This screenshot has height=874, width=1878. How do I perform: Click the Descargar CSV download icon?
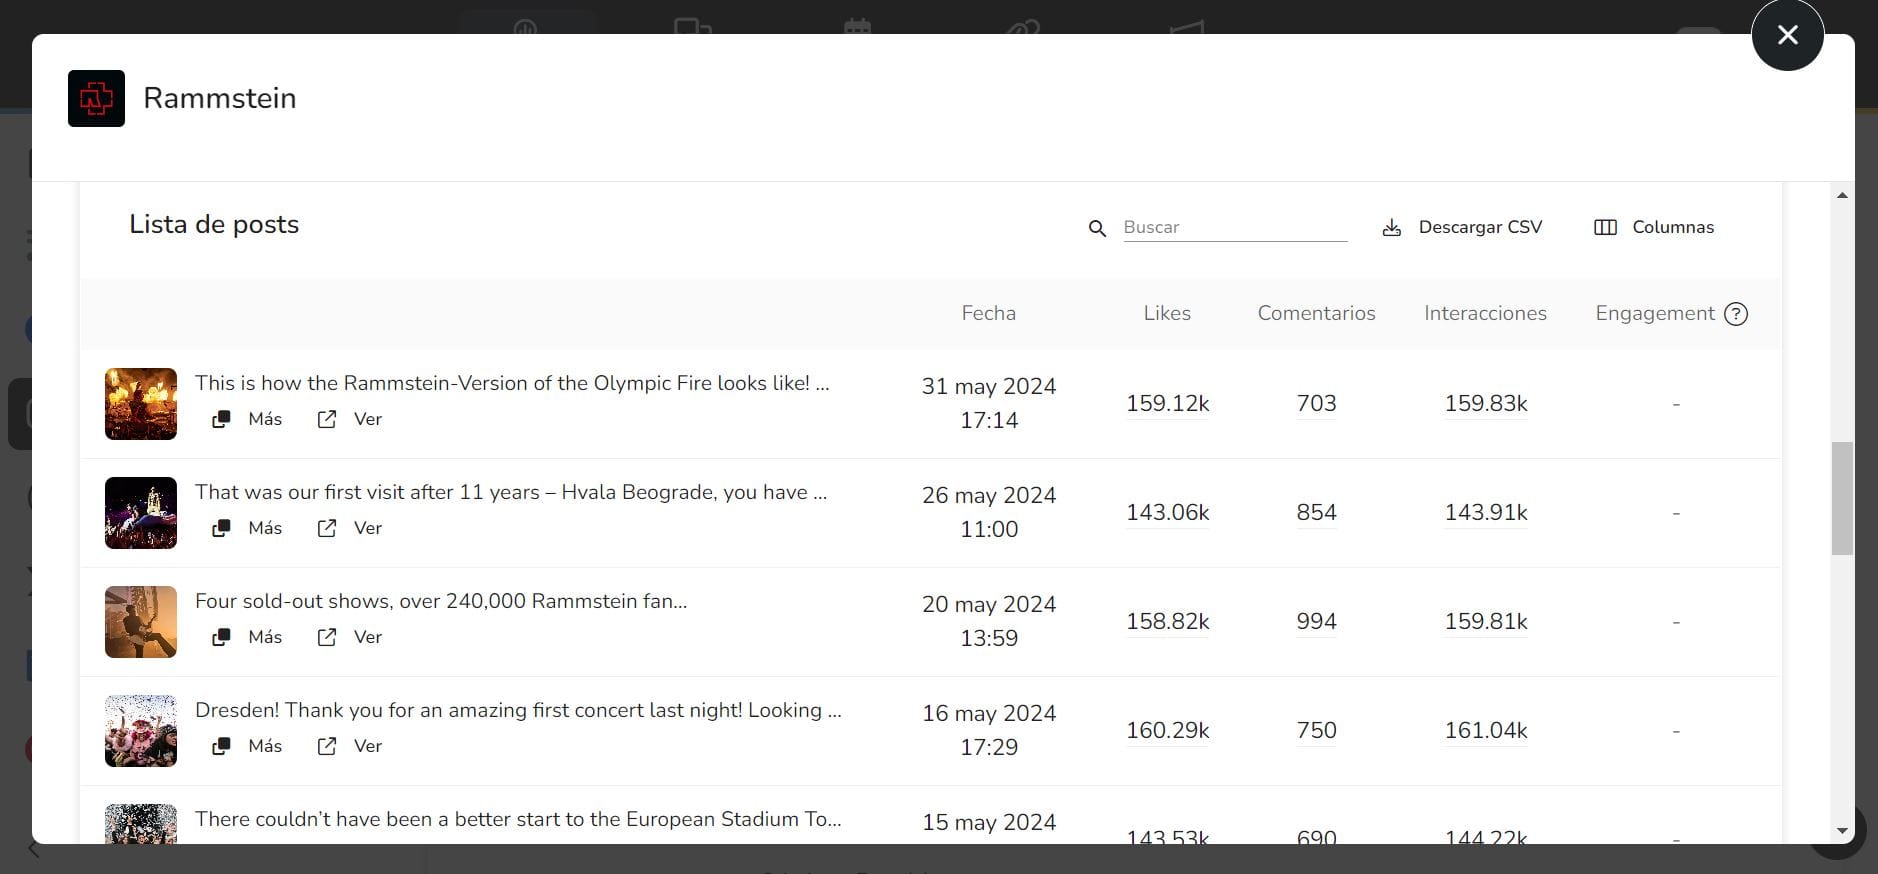coord(1391,228)
